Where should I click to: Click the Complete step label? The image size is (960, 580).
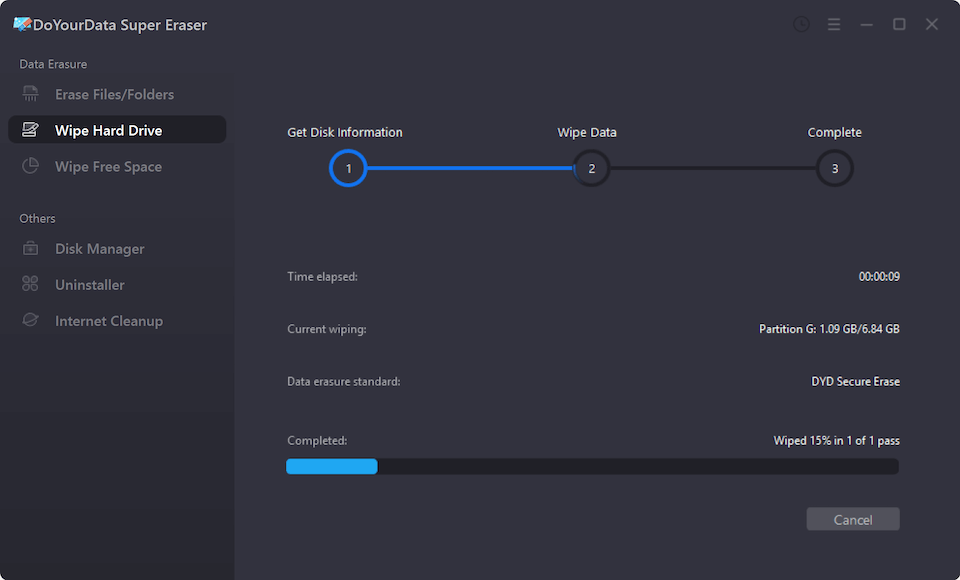tap(834, 132)
